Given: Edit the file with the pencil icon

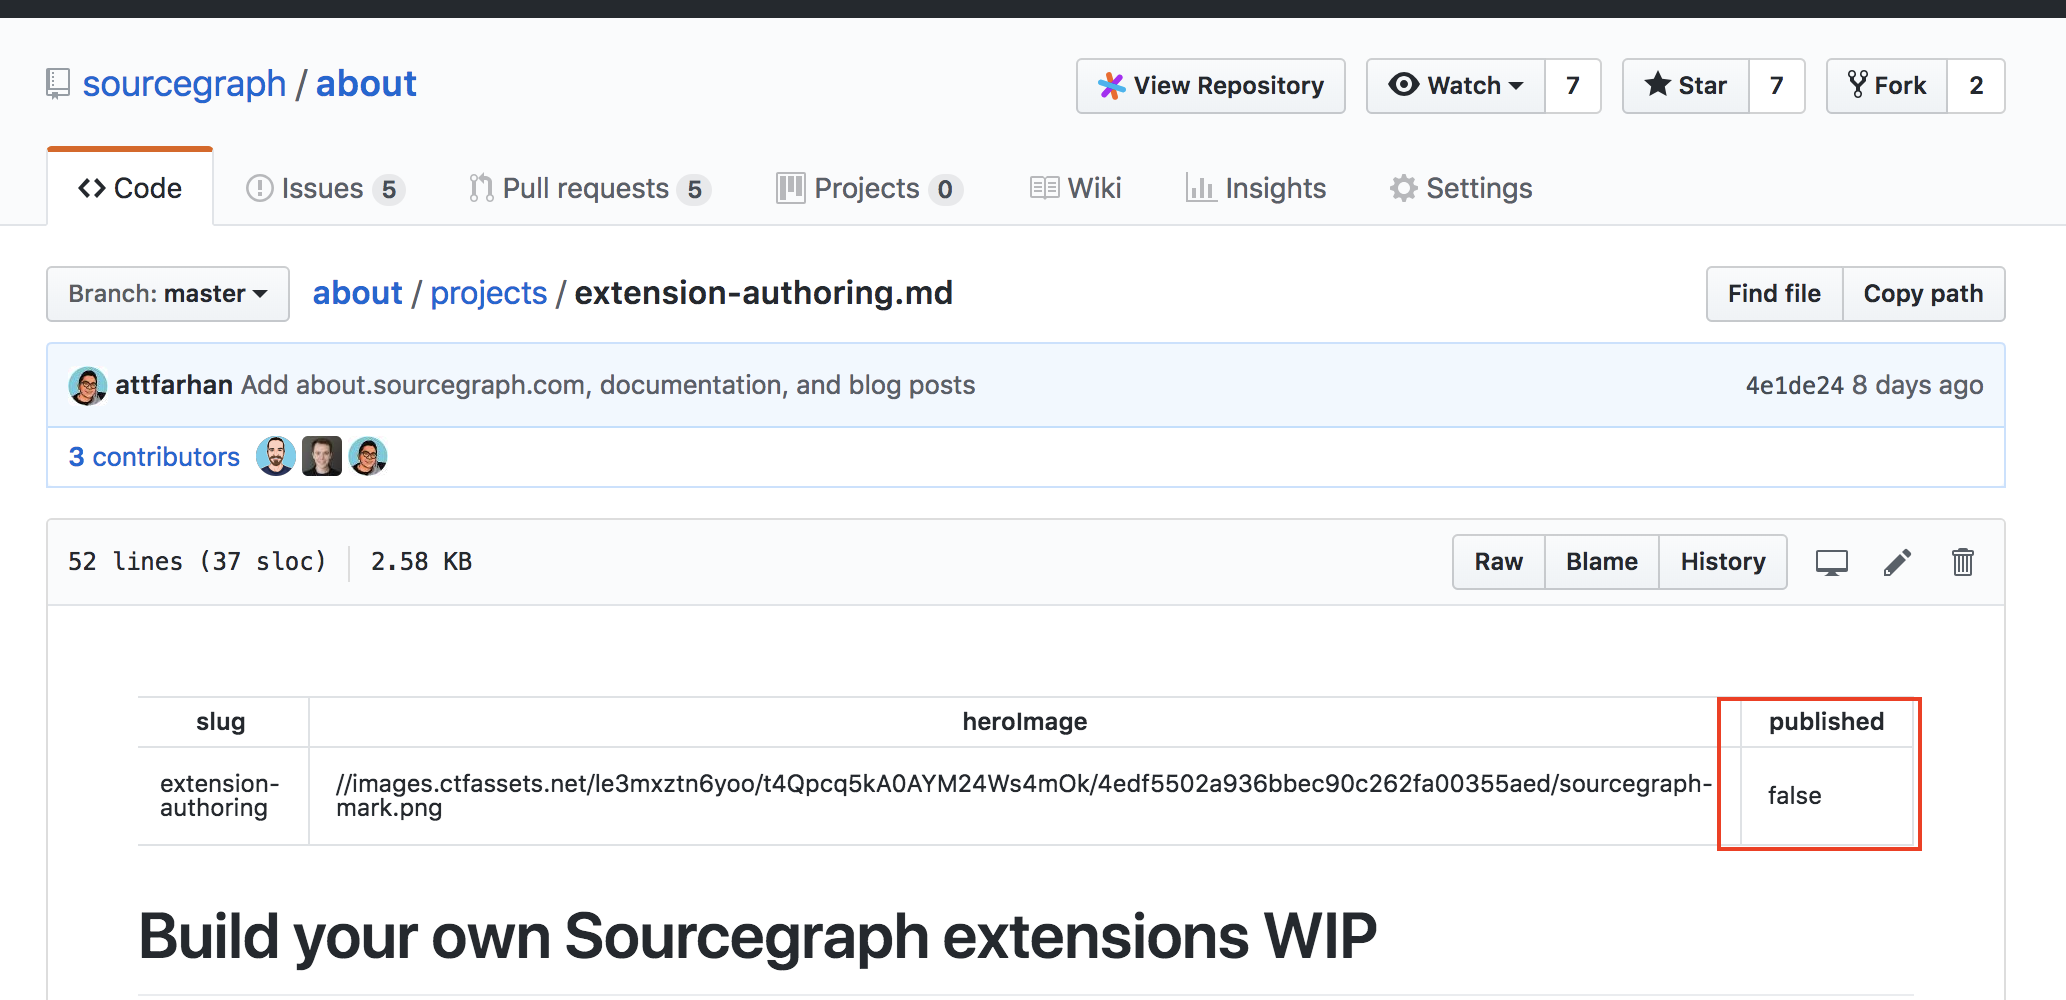Looking at the screenshot, I should point(1897,562).
